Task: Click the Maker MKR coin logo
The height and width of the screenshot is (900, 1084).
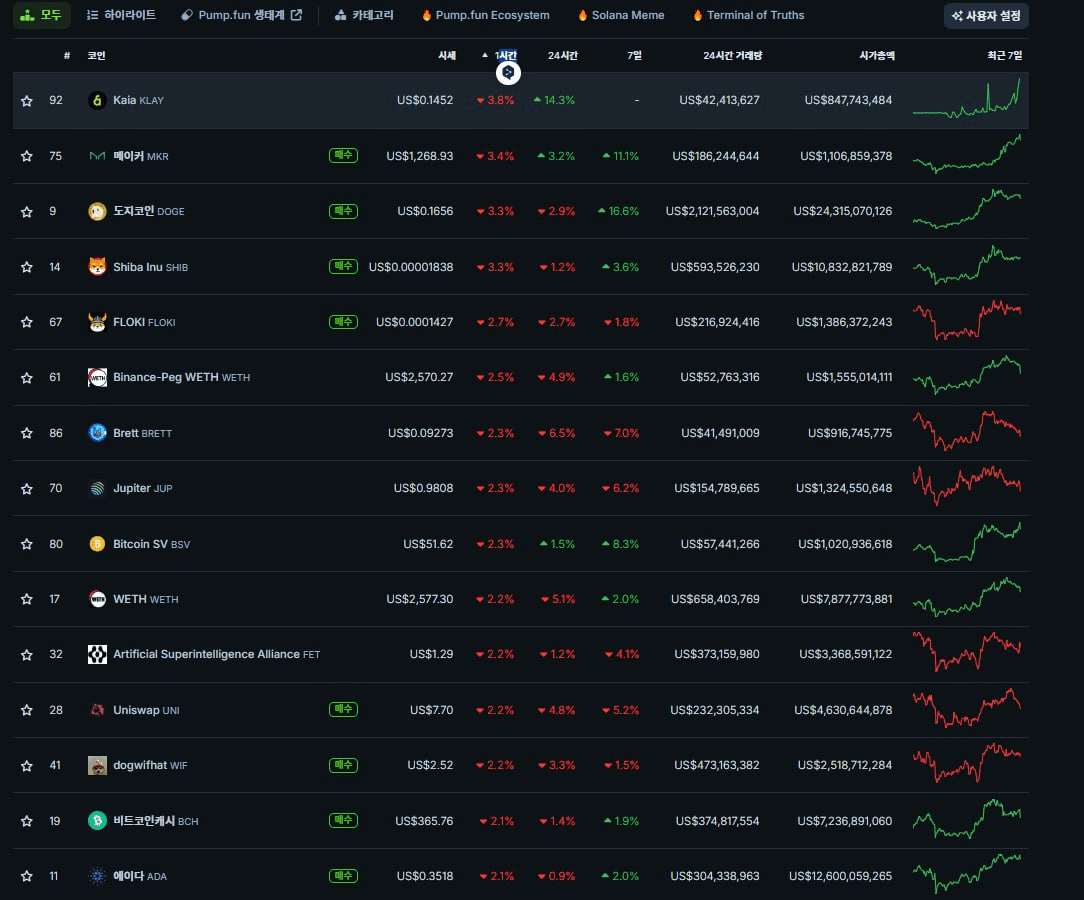Action: click(x=97, y=156)
